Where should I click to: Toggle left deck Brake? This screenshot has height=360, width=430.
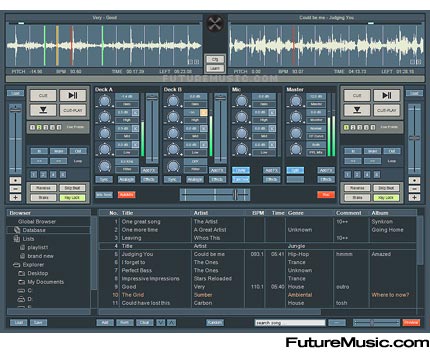tap(43, 198)
